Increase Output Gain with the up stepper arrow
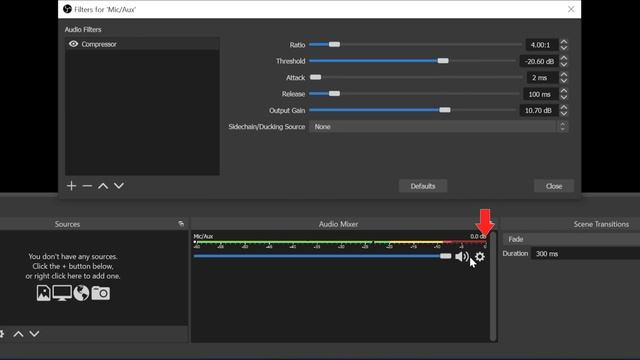The height and width of the screenshot is (360, 640). tap(564, 107)
